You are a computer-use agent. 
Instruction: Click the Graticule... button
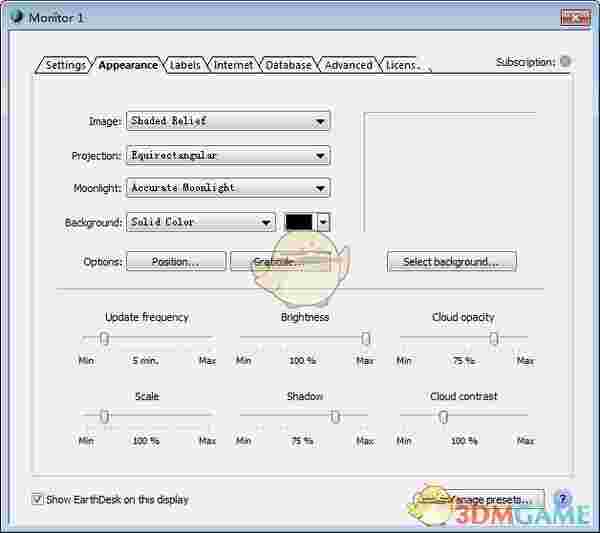(x=279, y=261)
